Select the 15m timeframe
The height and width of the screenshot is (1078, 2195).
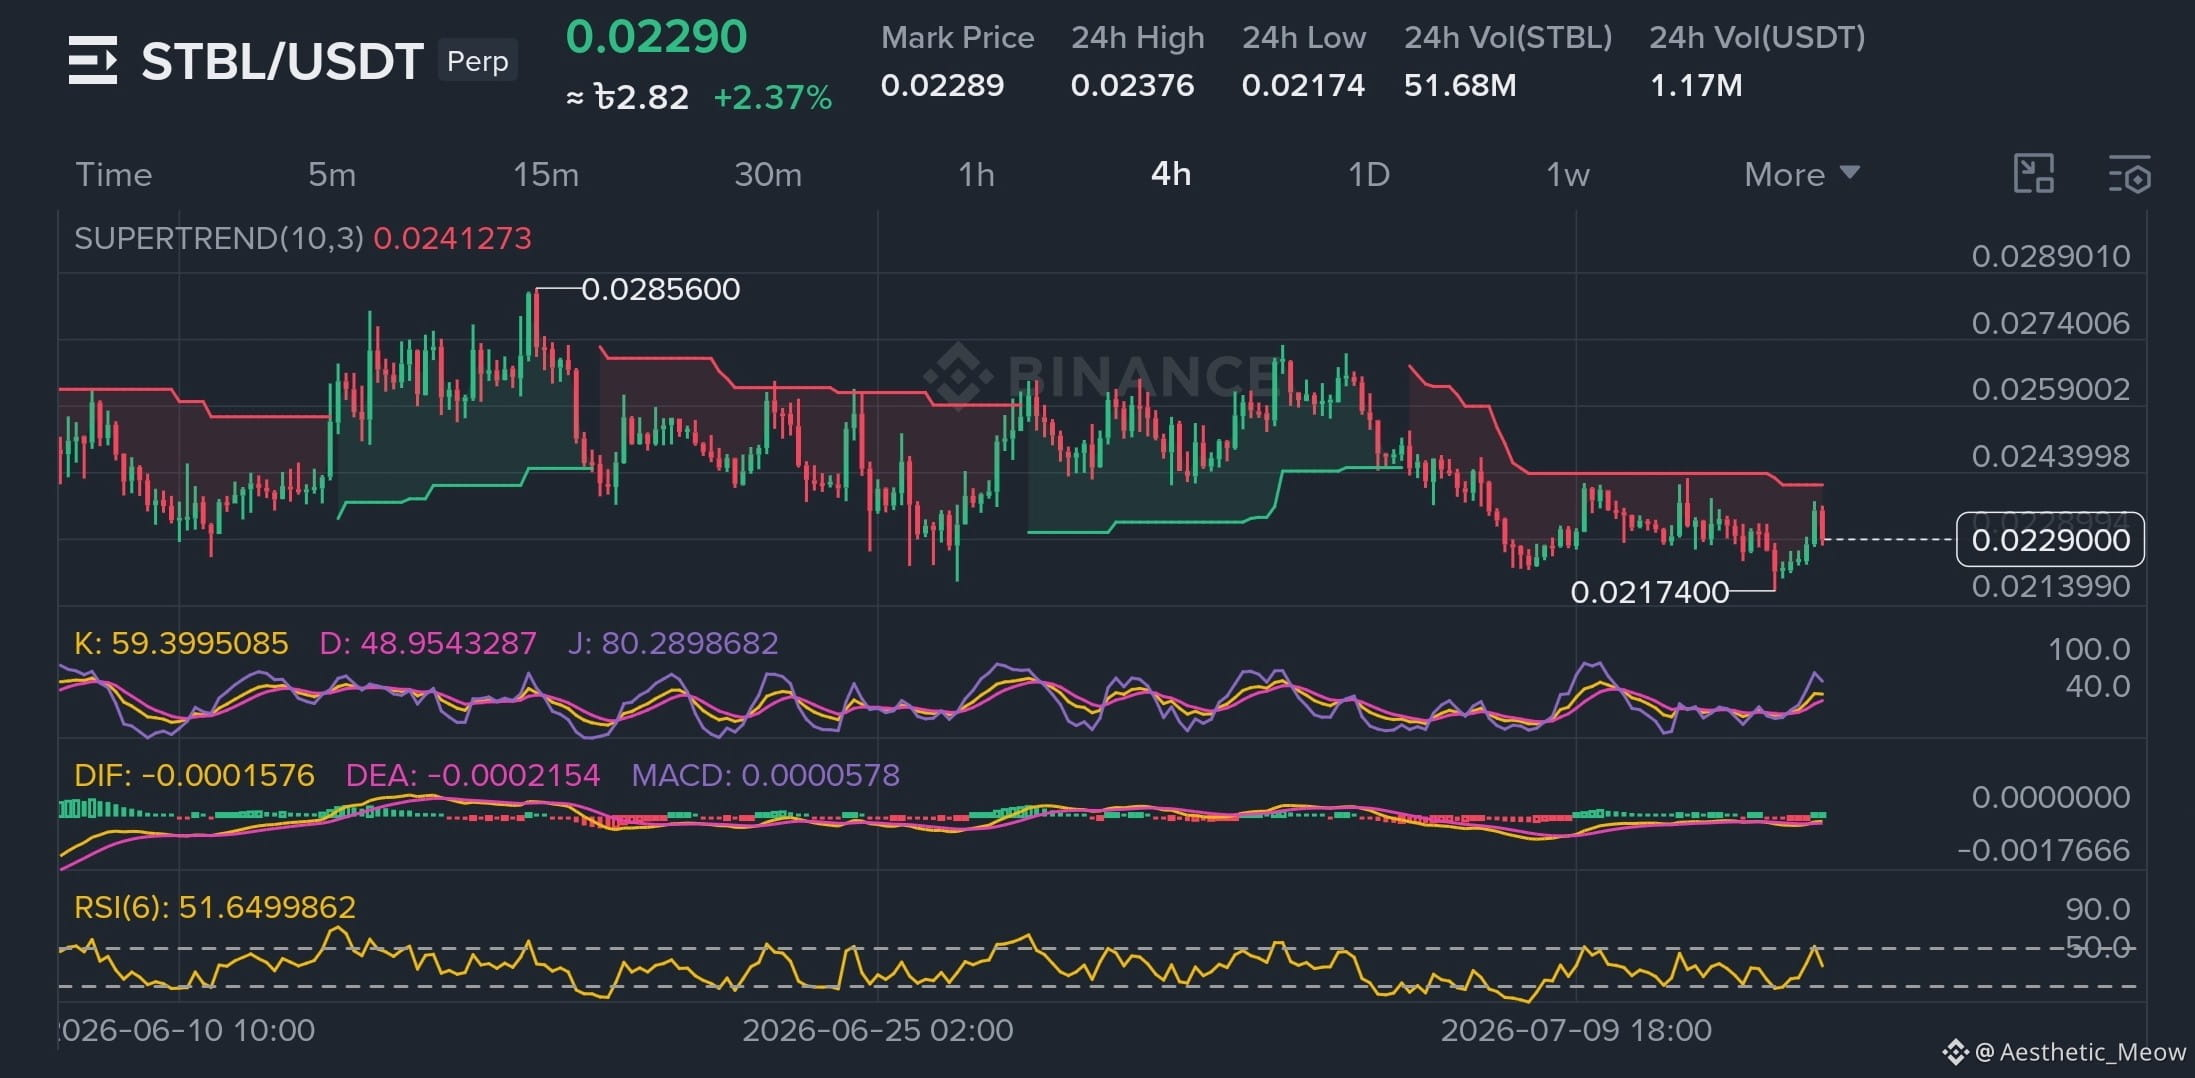pyautogui.click(x=546, y=174)
